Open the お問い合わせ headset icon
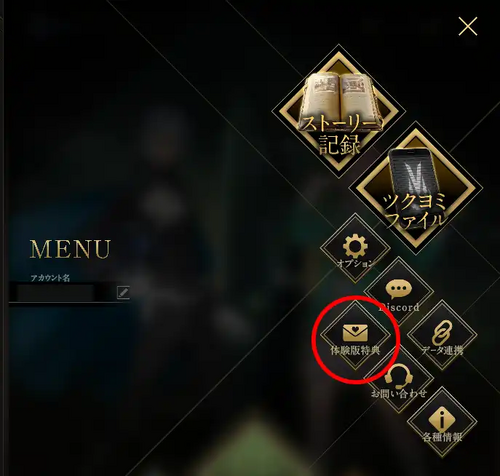500x476 pixels. coord(399,376)
